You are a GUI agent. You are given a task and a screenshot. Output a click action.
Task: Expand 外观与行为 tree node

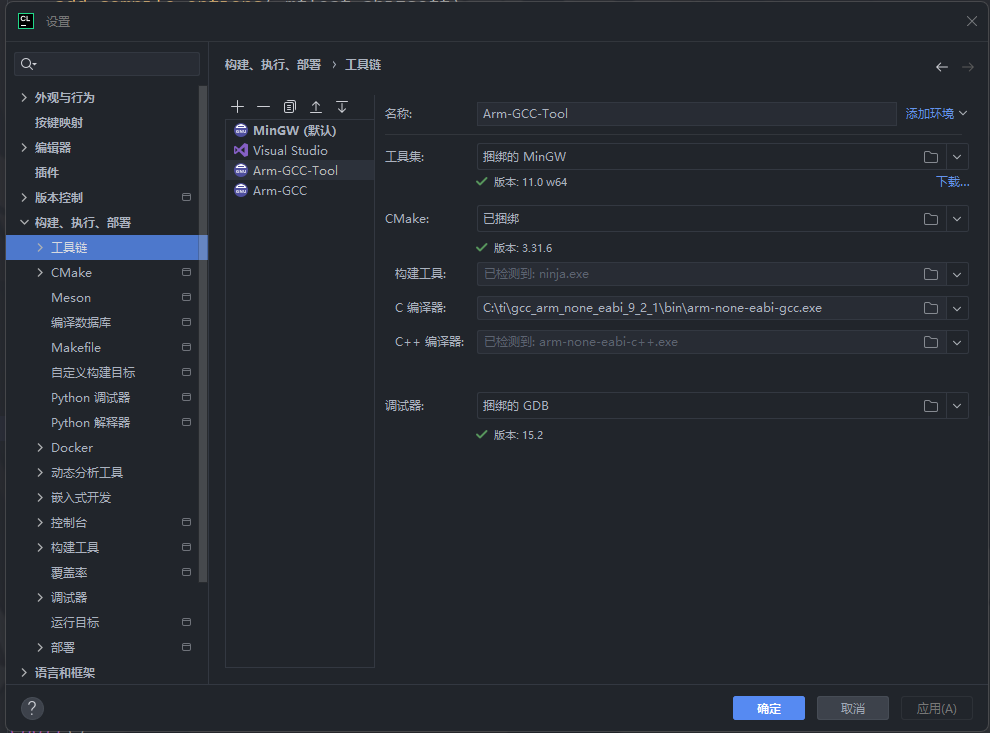(x=24, y=97)
